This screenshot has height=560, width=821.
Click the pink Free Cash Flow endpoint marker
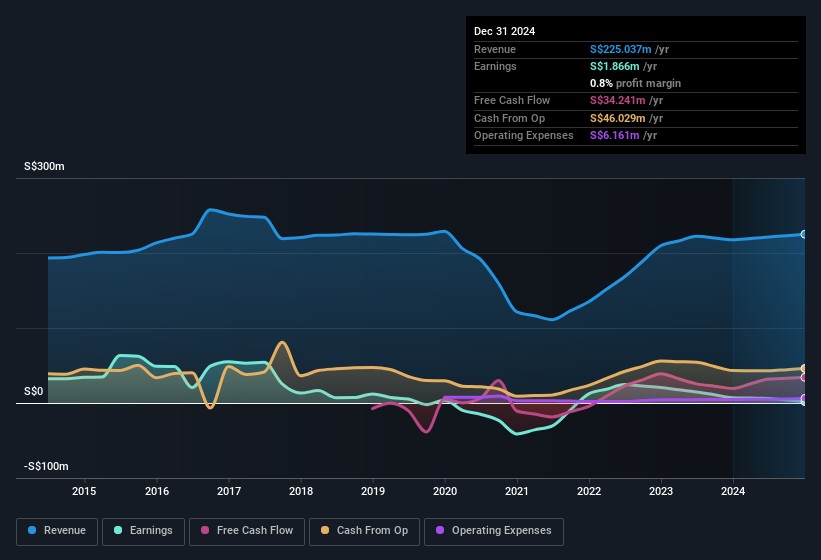tap(803, 377)
